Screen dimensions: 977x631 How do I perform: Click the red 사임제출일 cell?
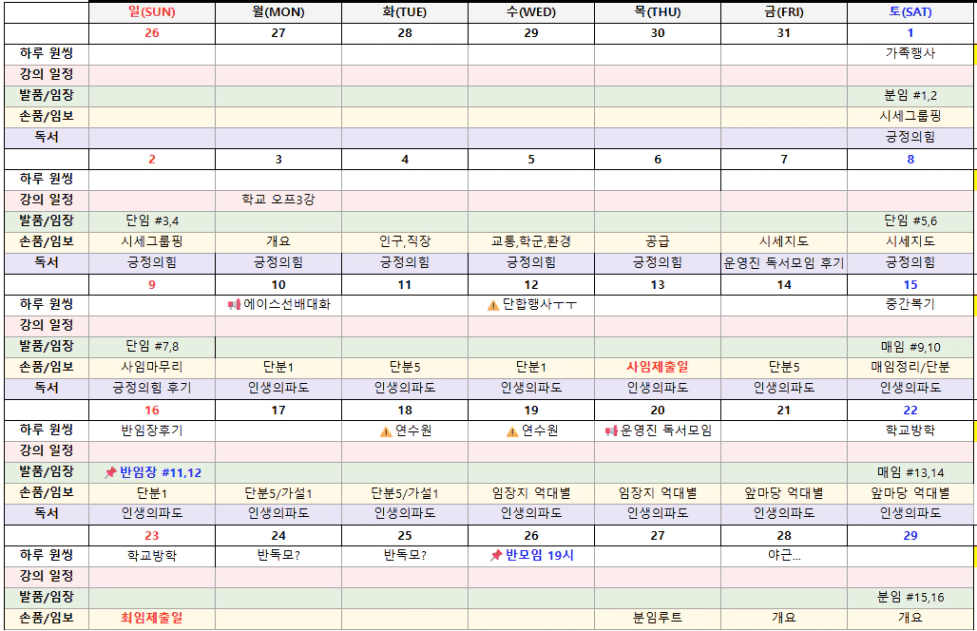pos(658,368)
